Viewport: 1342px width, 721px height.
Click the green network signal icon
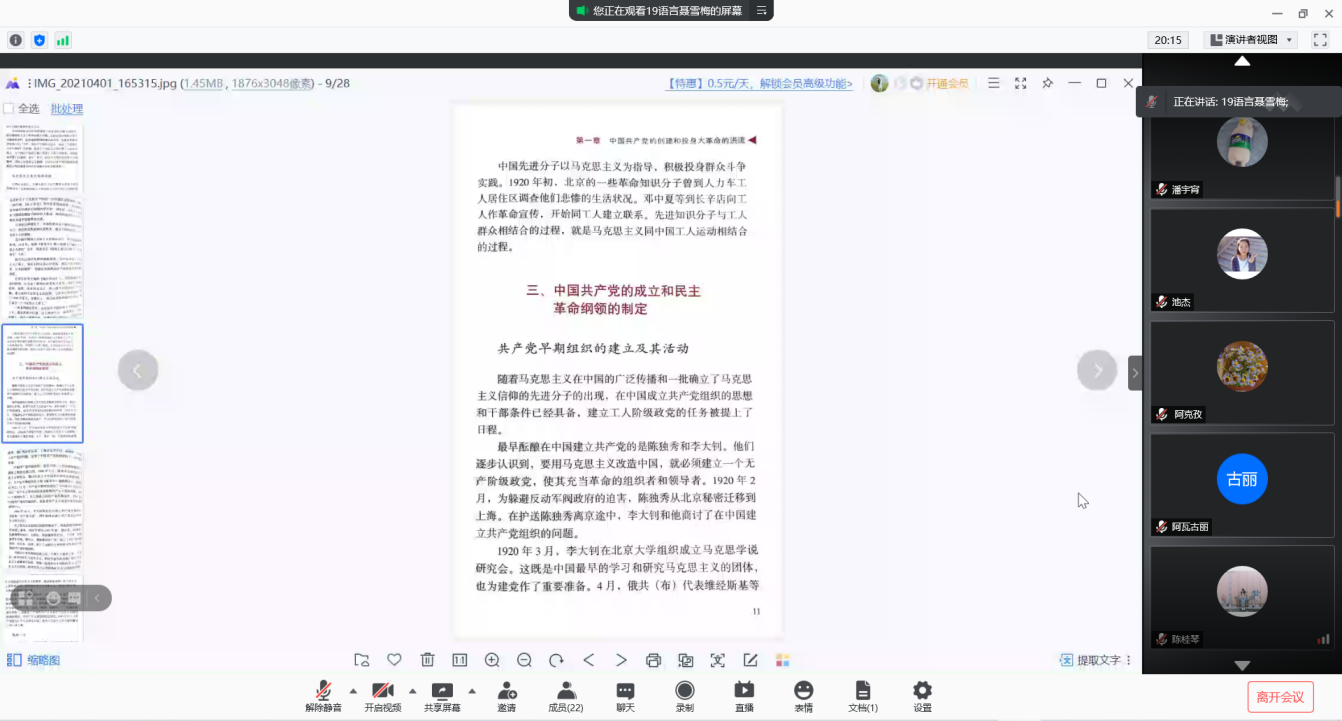click(63, 40)
